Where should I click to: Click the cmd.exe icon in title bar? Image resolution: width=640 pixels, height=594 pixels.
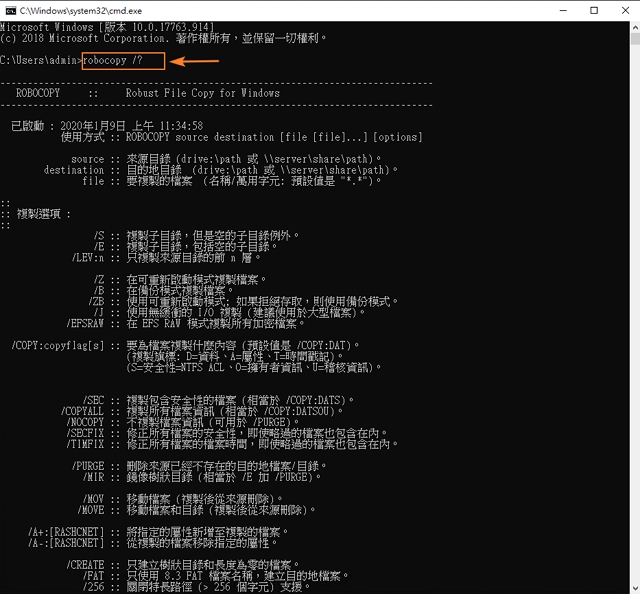pyautogui.click(x=10, y=11)
